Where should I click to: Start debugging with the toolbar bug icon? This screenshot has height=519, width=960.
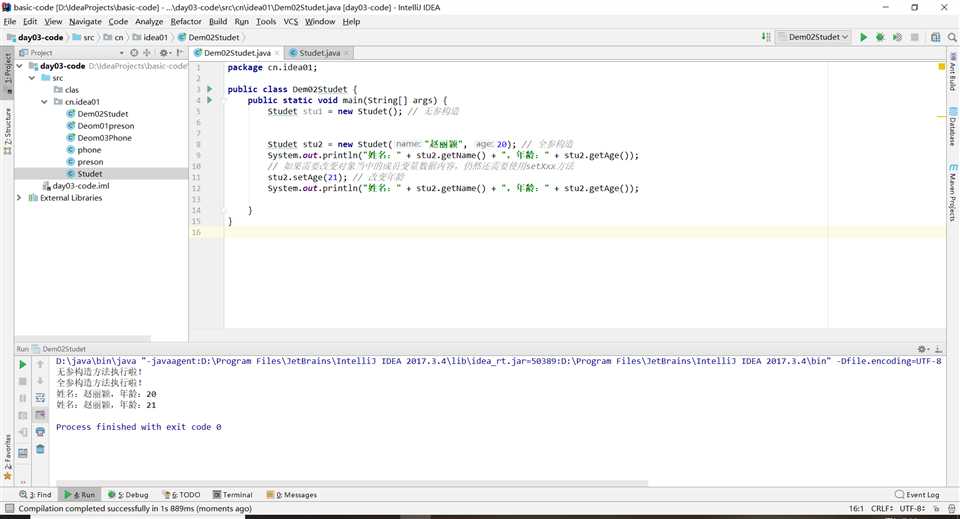point(880,37)
